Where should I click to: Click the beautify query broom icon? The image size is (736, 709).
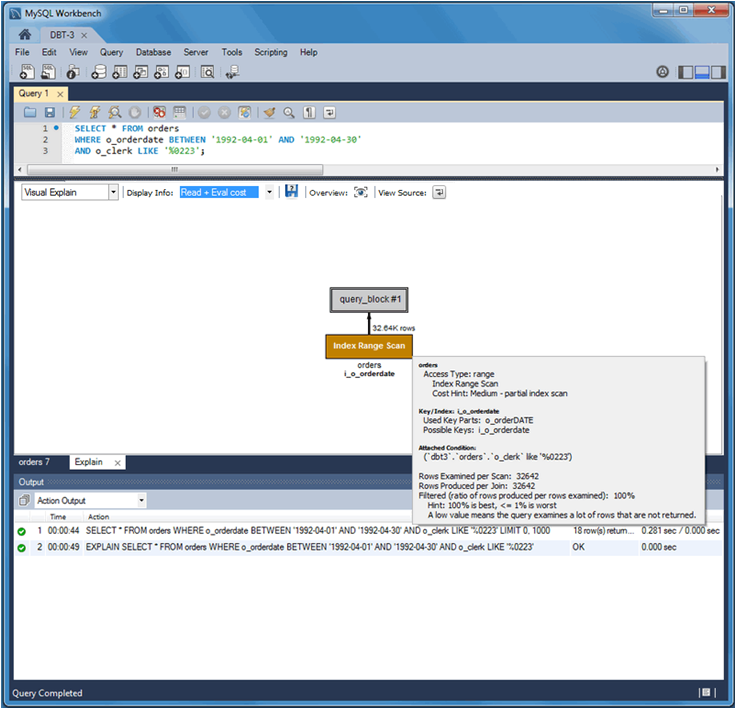[269, 113]
